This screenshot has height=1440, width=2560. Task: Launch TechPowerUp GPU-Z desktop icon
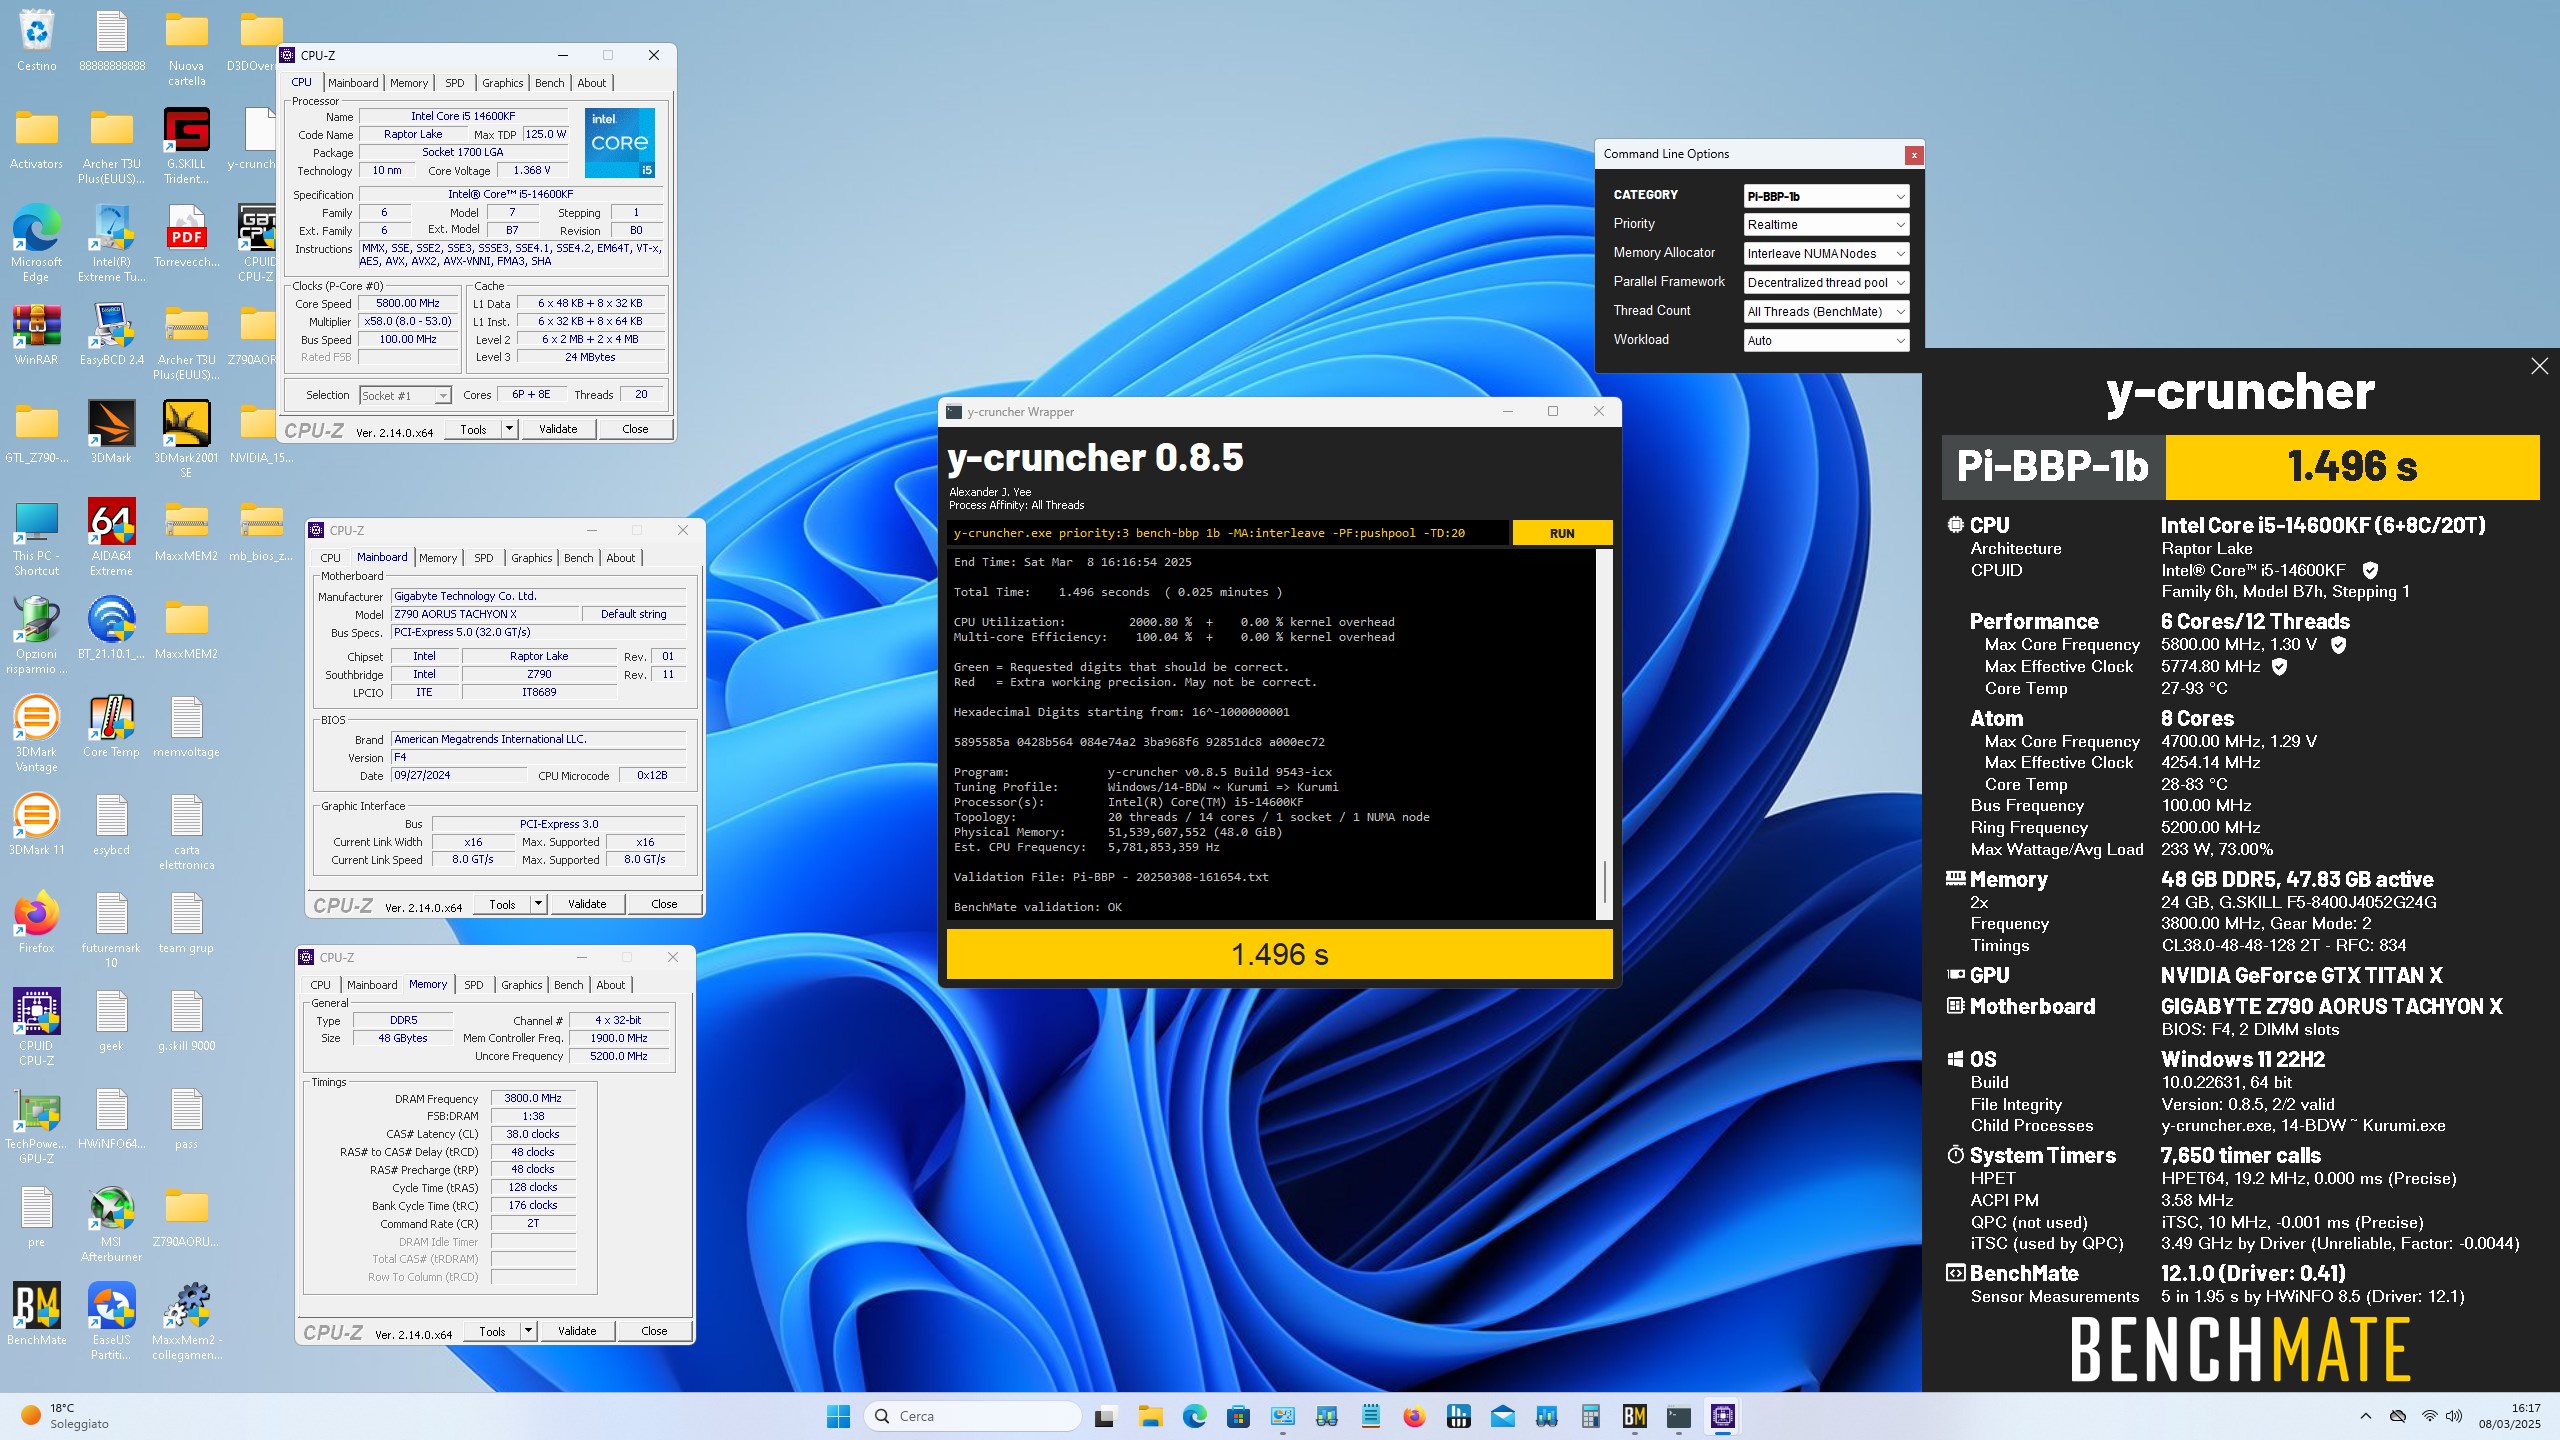click(36, 1125)
